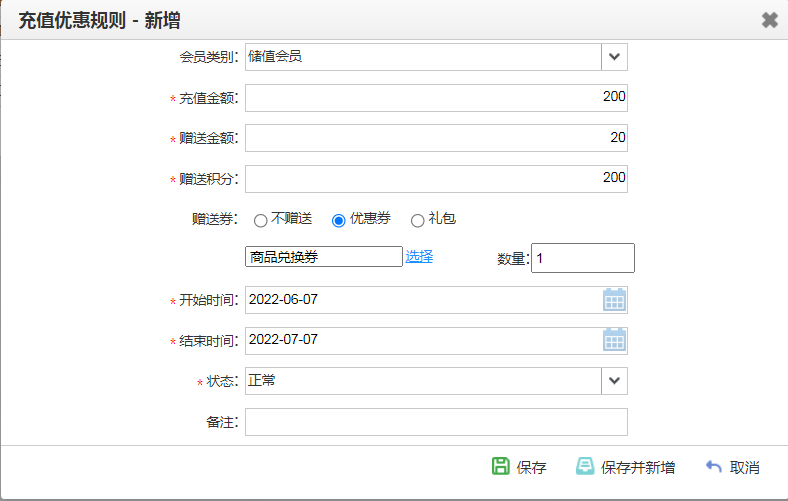The height and width of the screenshot is (501, 788).
Task: Open the 结束时间 calendar picker icon
Action: (x=614, y=340)
